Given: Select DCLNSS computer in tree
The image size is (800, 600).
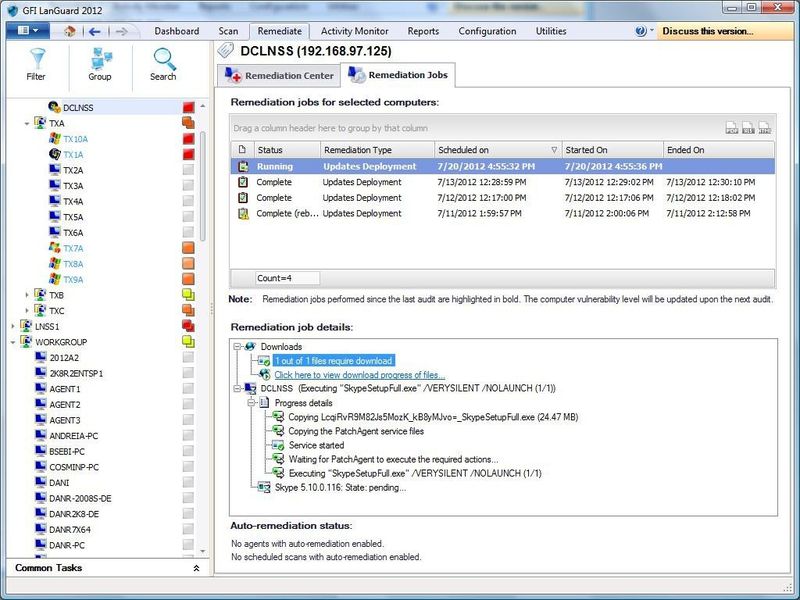Looking at the screenshot, I should [x=78, y=108].
